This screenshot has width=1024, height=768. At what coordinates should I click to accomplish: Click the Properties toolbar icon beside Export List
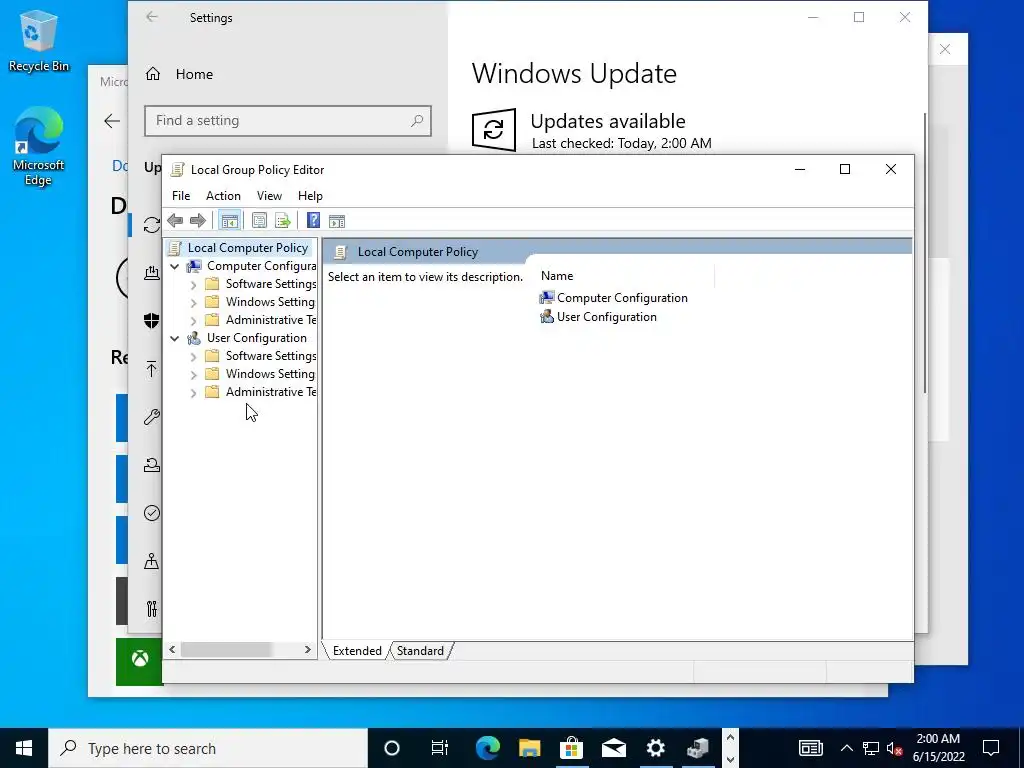[x=259, y=221]
